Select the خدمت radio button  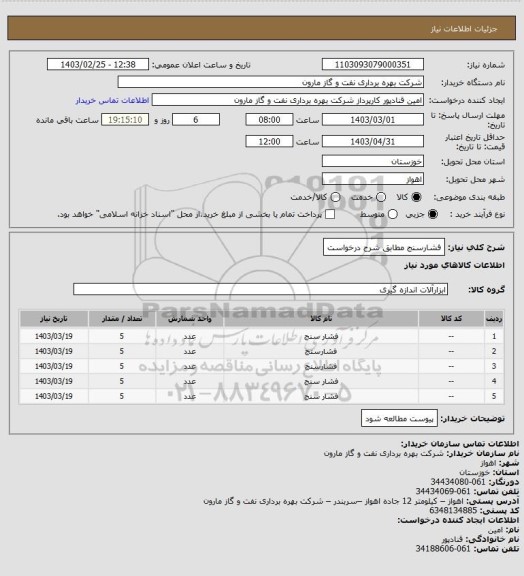coord(381,197)
